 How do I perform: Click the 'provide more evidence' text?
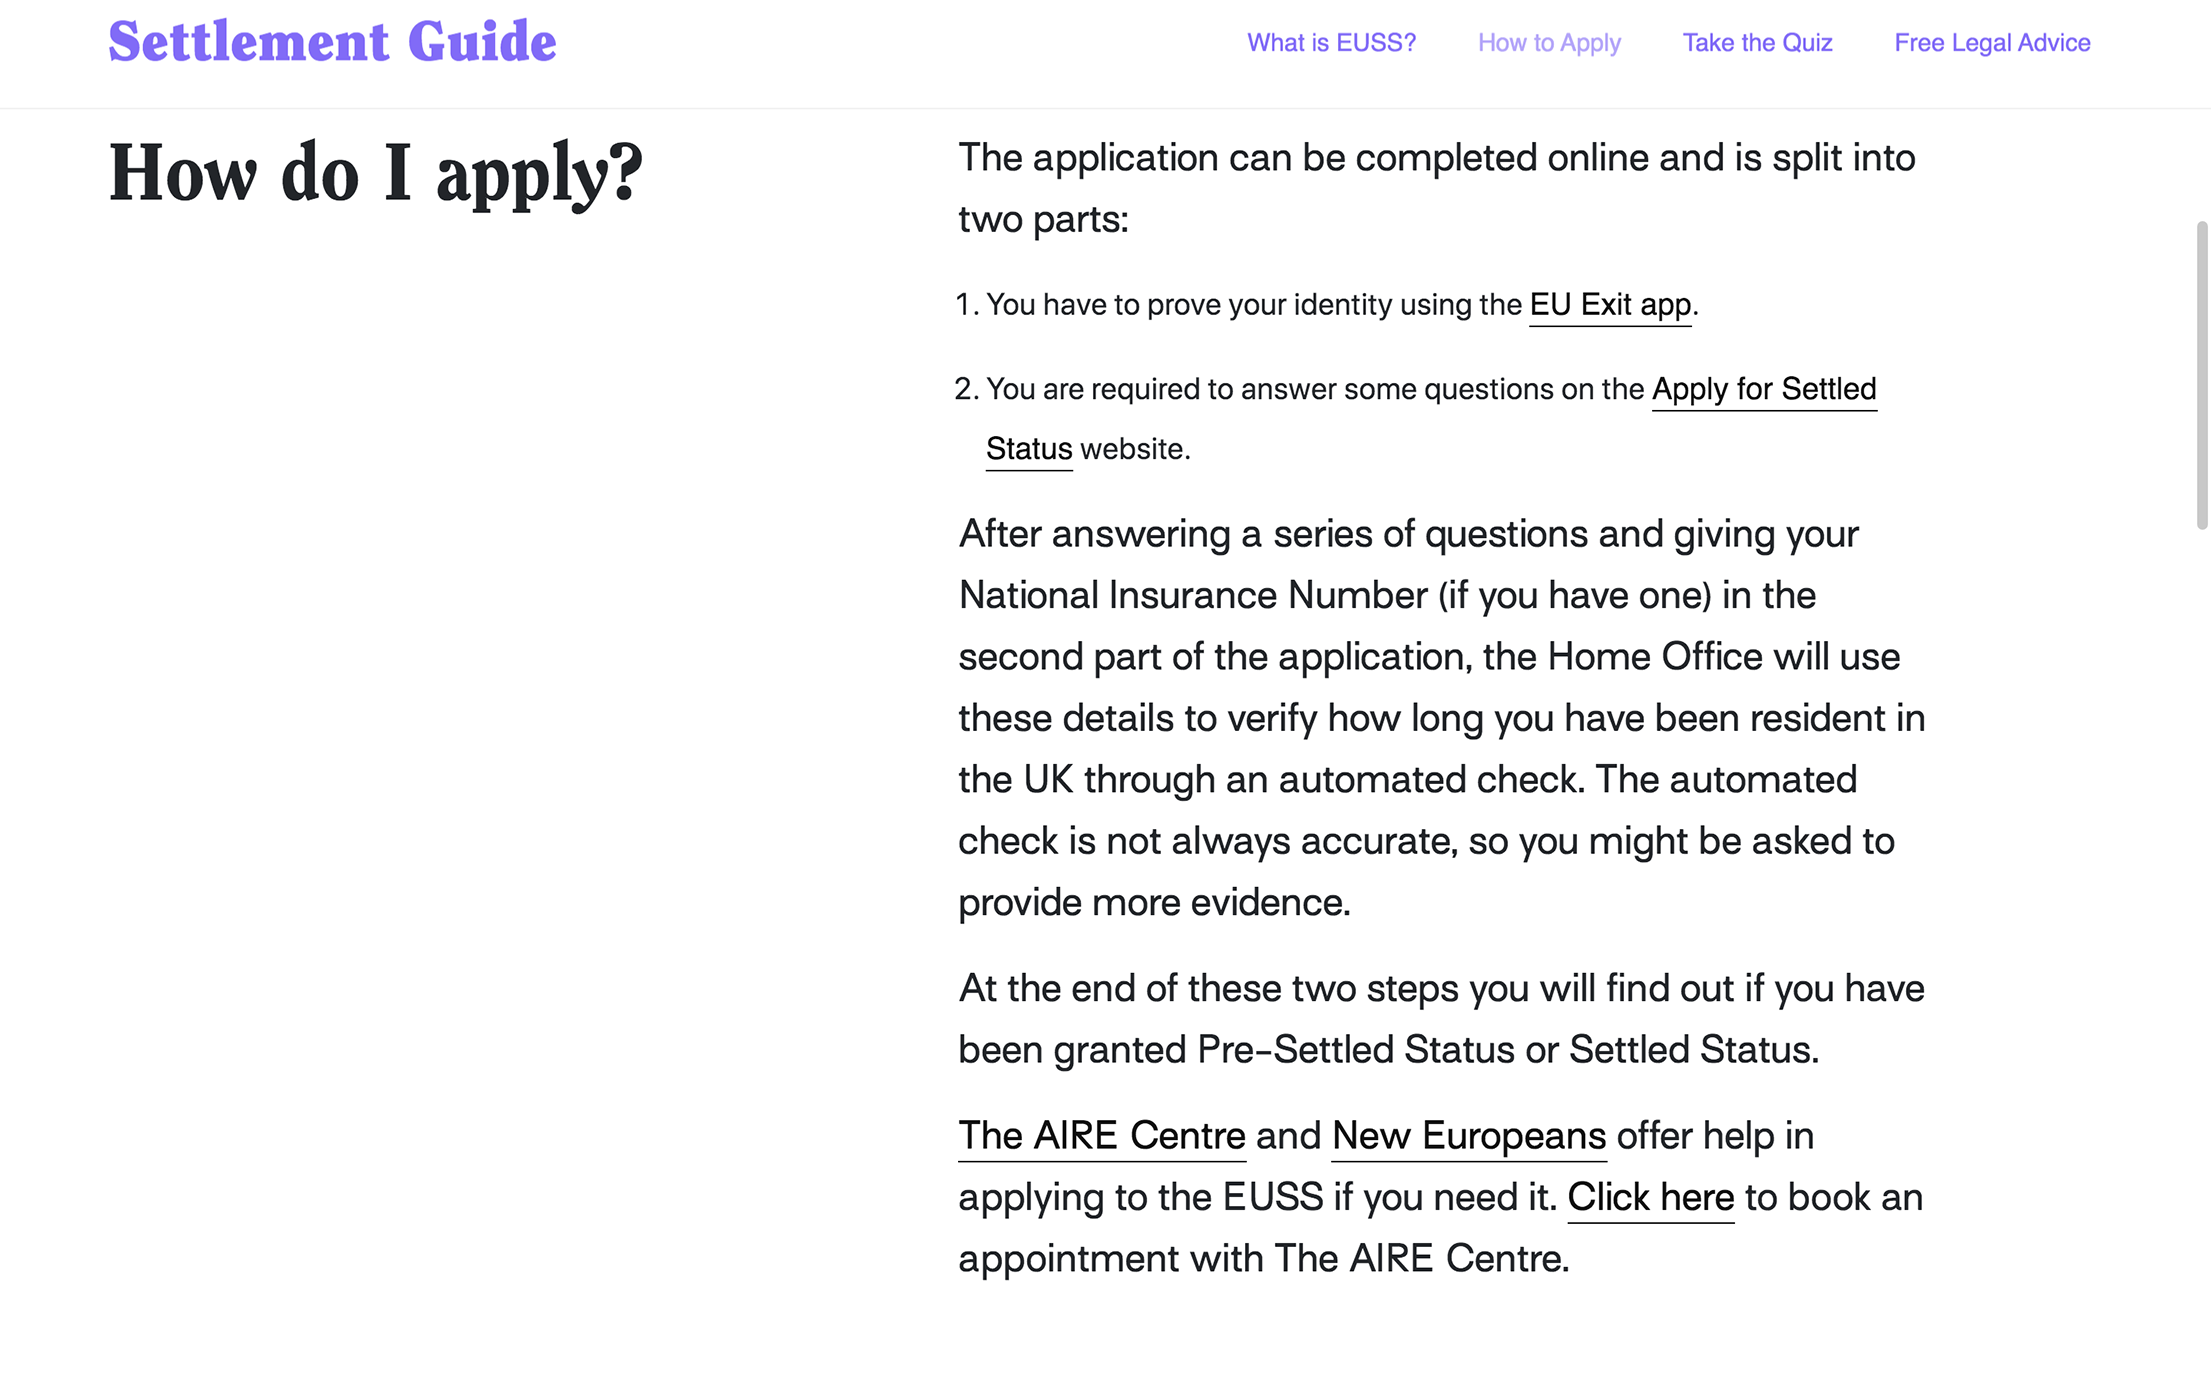pos(1154,903)
